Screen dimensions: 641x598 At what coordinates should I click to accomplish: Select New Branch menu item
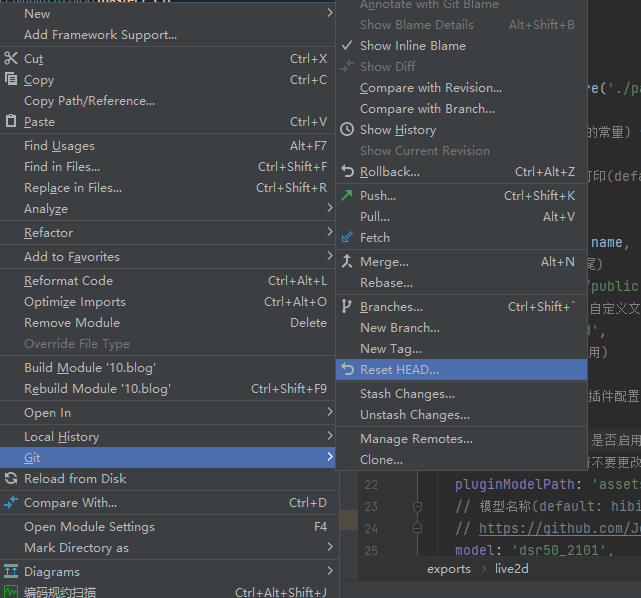[x=462, y=328]
